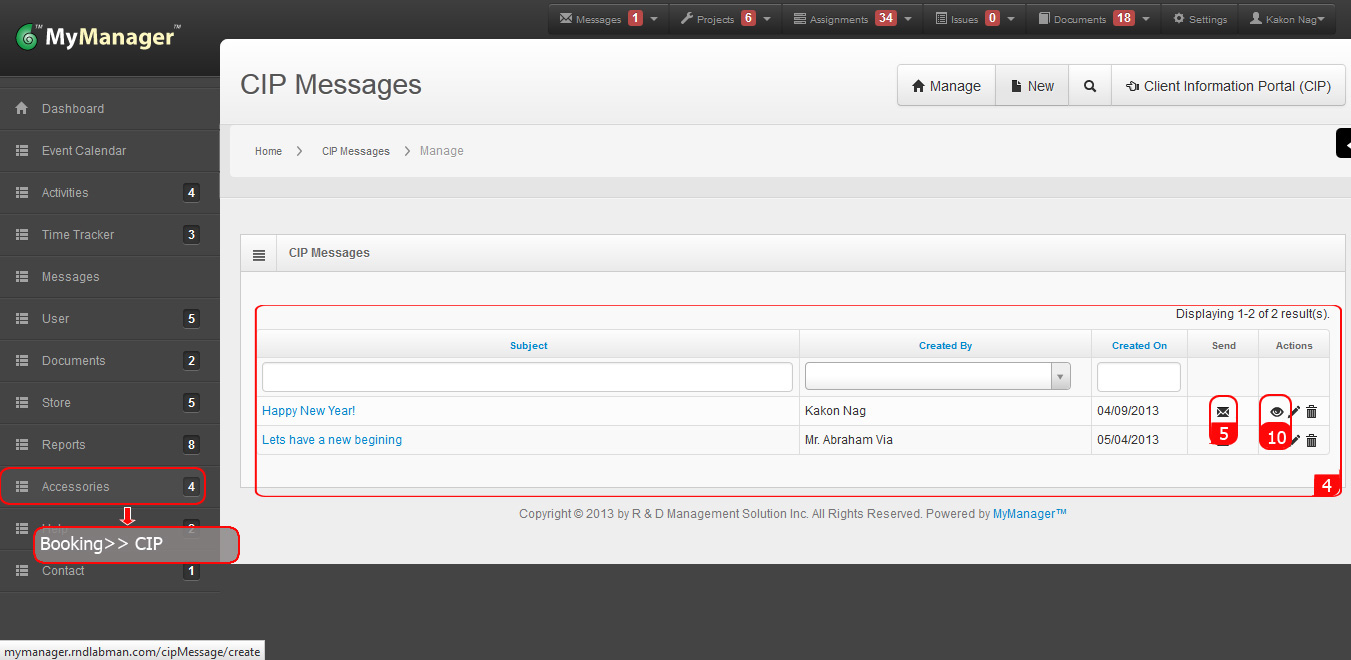Screen dimensions: 1351x660
Task: Click the magnifier search button
Action: click(x=1090, y=86)
